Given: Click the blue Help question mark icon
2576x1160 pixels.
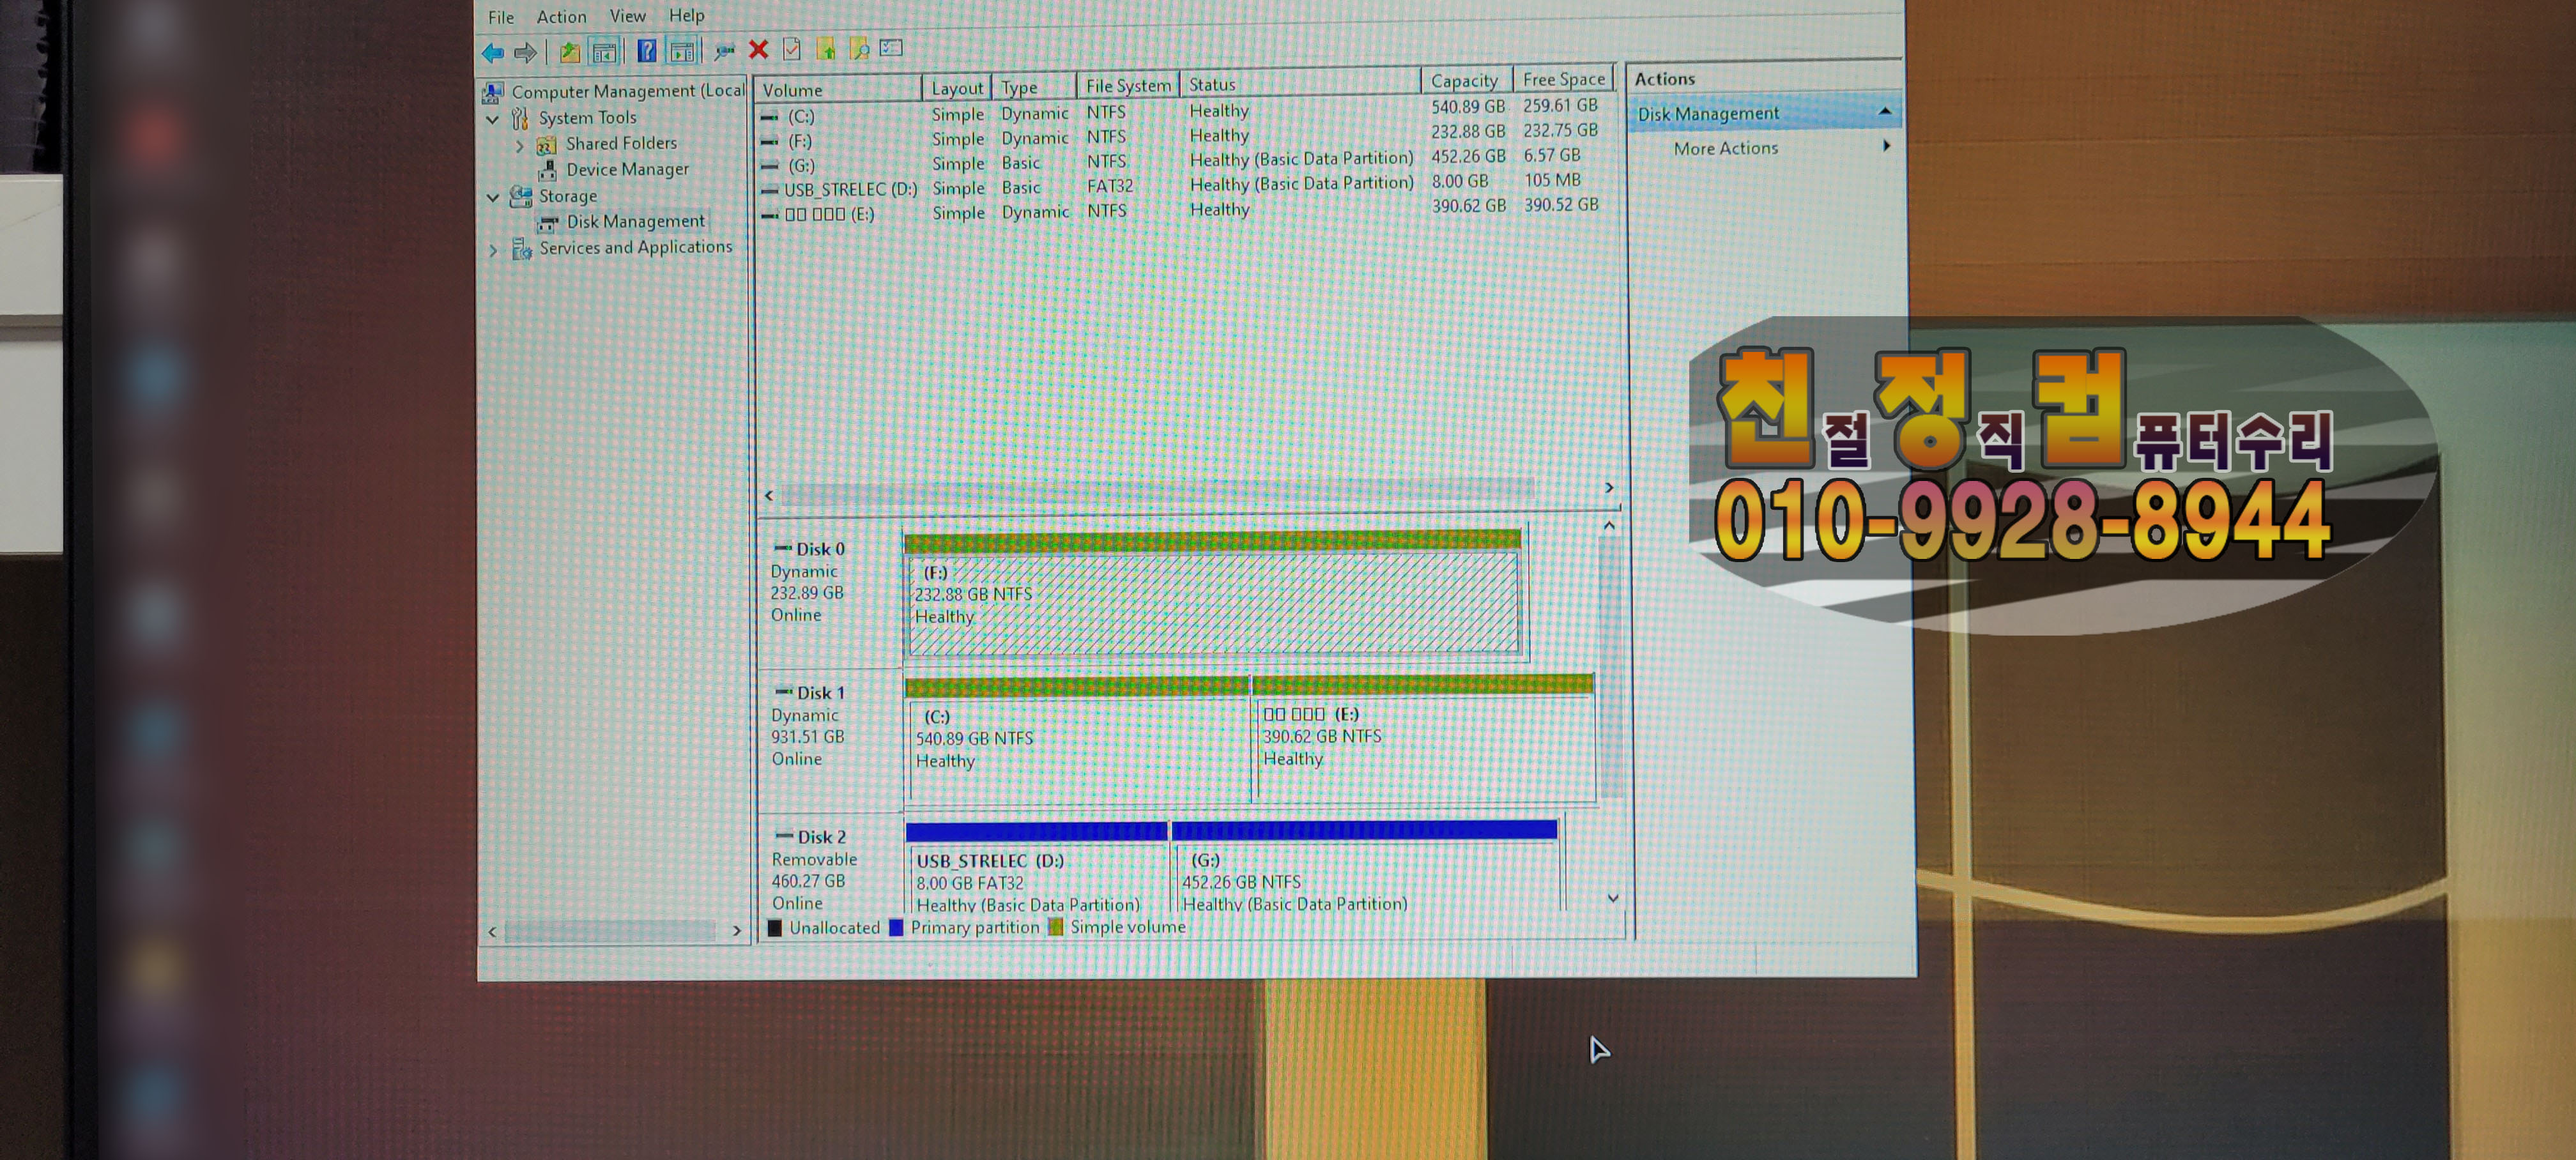Looking at the screenshot, I should pos(646,50).
